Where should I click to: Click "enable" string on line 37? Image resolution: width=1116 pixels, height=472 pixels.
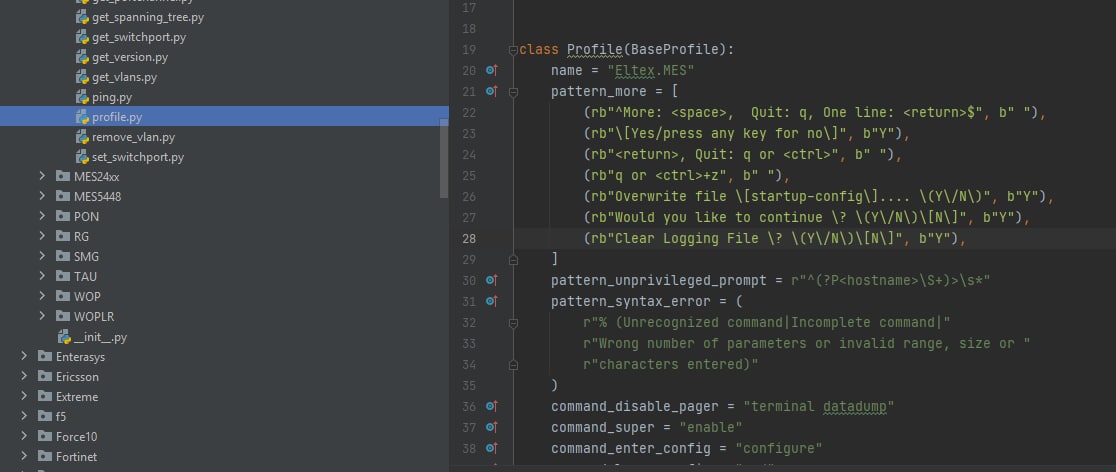pyautogui.click(x=711, y=428)
